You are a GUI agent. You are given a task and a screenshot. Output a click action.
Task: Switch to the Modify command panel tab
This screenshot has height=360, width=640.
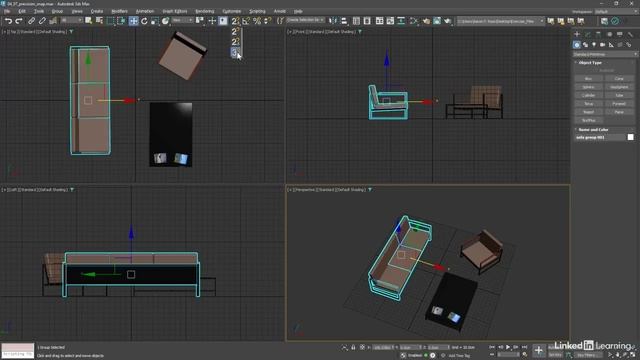588,35
